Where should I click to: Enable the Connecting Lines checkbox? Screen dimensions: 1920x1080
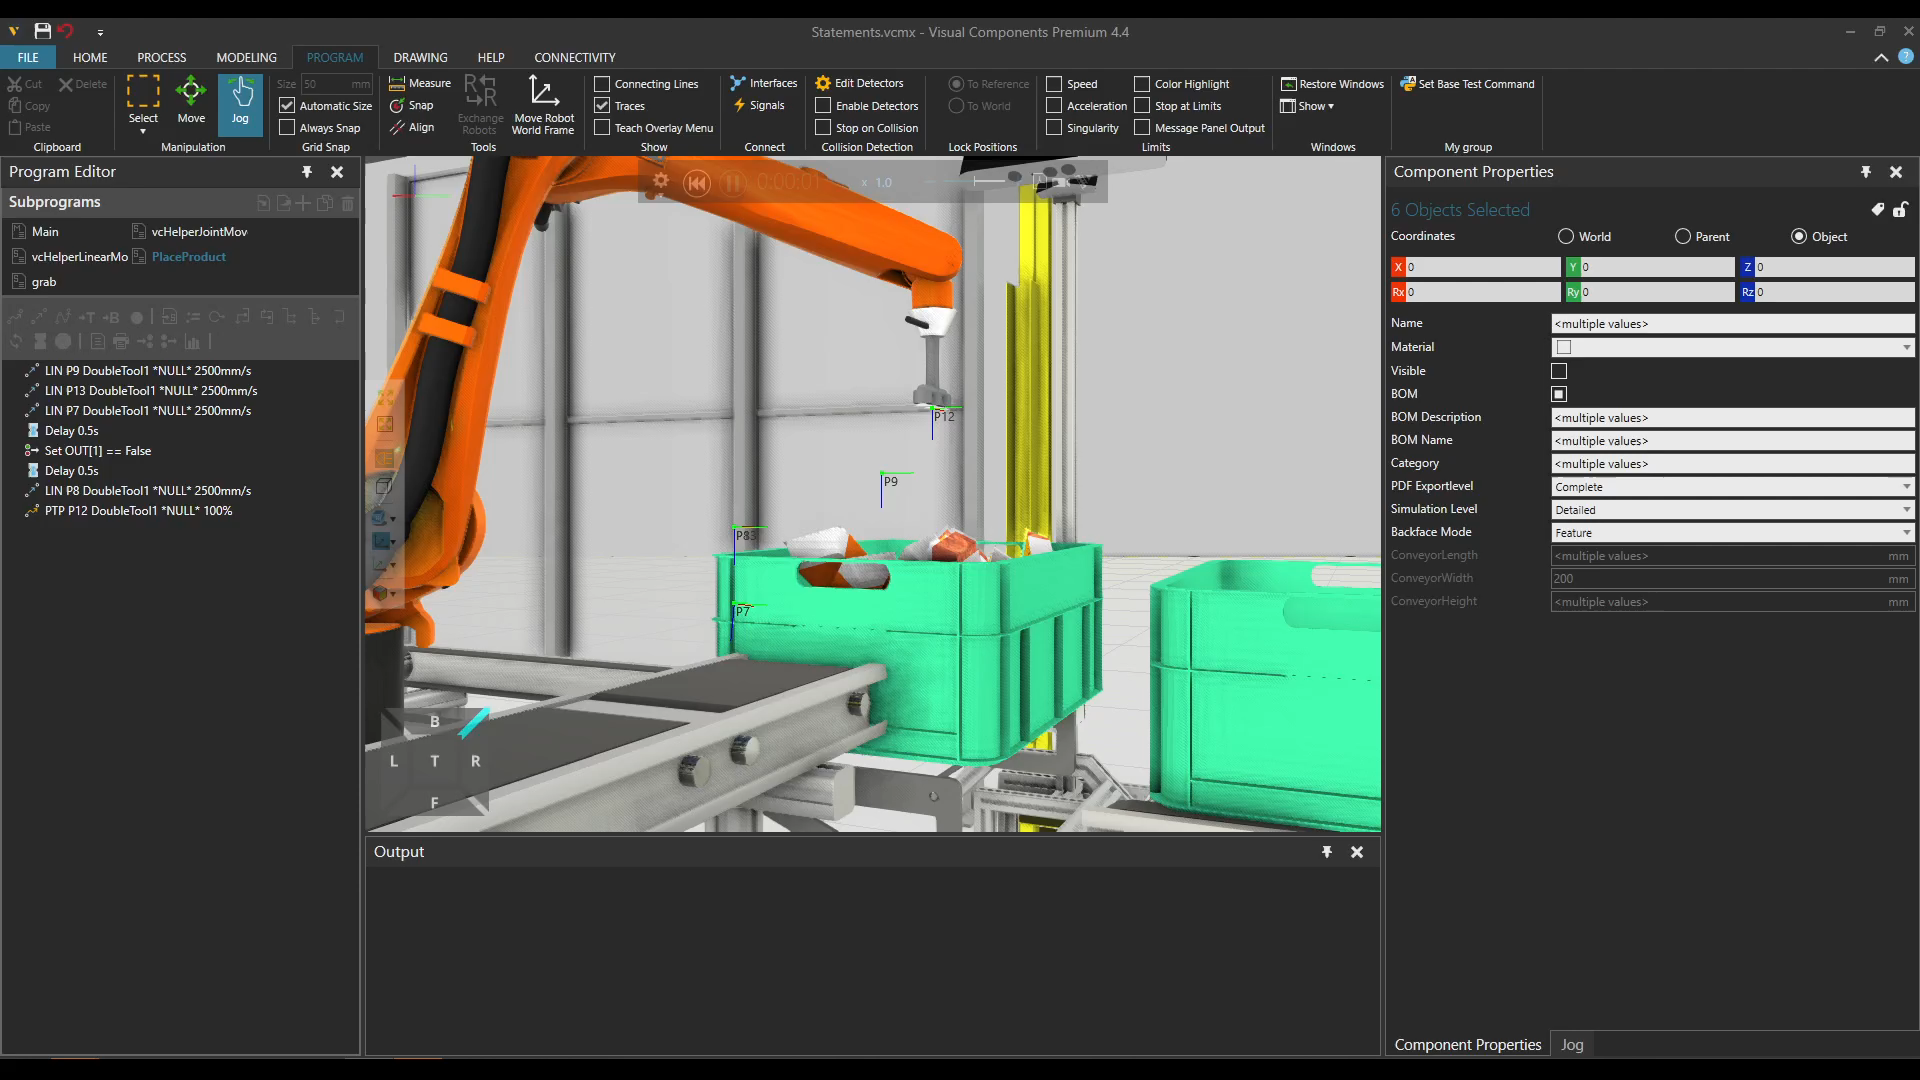[602, 84]
